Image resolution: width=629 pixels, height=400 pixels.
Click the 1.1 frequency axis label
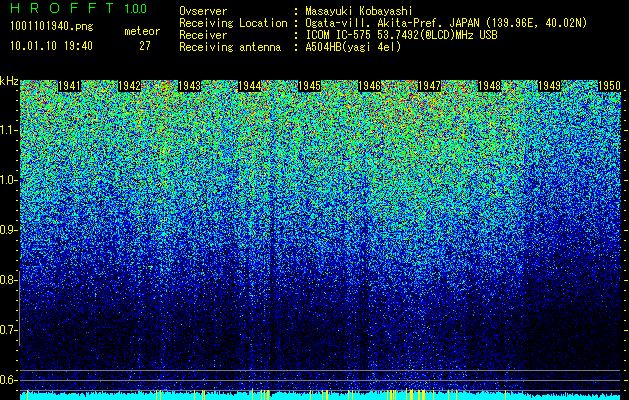click(x=8, y=130)
